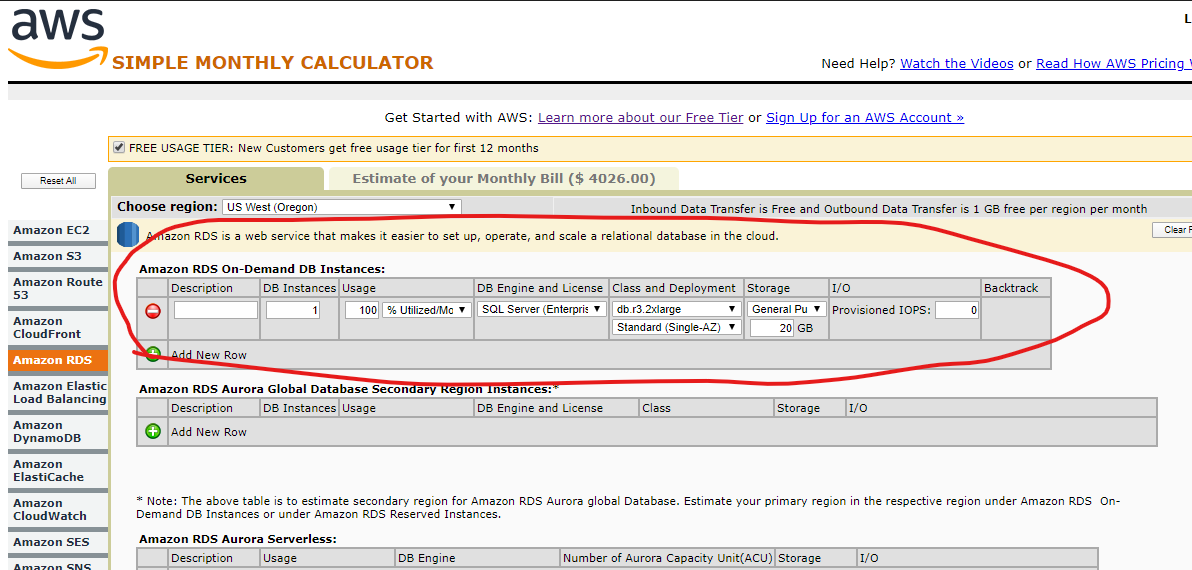This screenshot has height=570, width=1192.
Task: Select Amazon Route 53 in the sidebar
Action: pyautogui.click(x=57, y=288)
